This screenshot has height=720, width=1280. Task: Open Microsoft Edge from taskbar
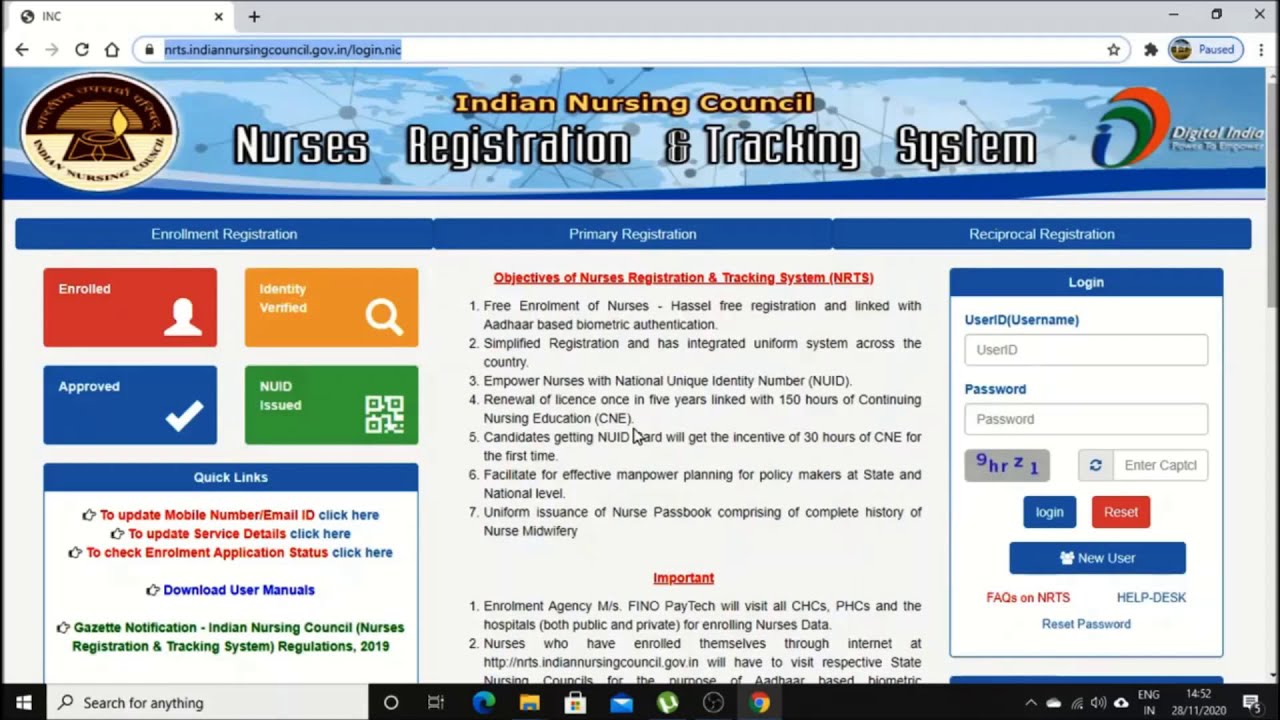(x=483, y=703)
